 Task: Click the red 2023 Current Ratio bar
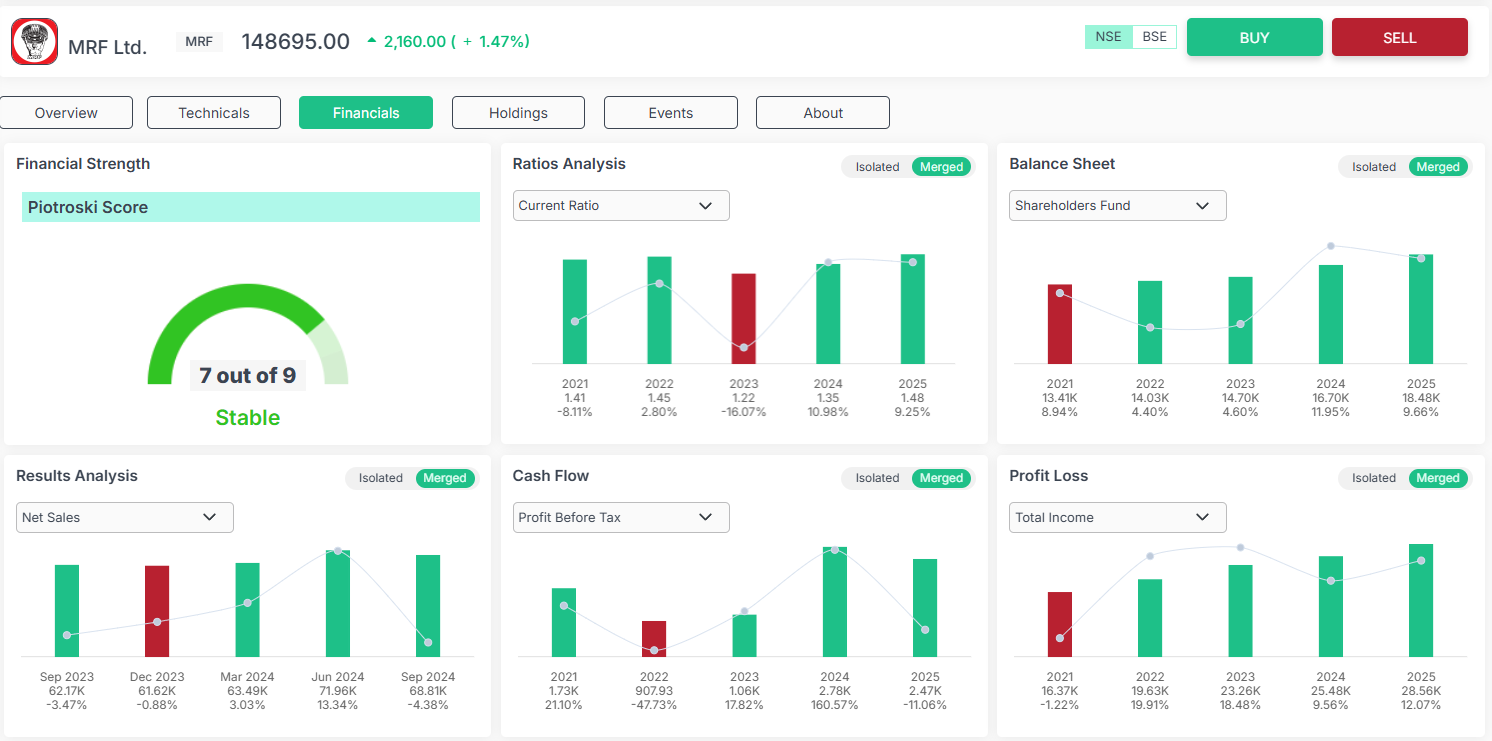coord(744,319)
